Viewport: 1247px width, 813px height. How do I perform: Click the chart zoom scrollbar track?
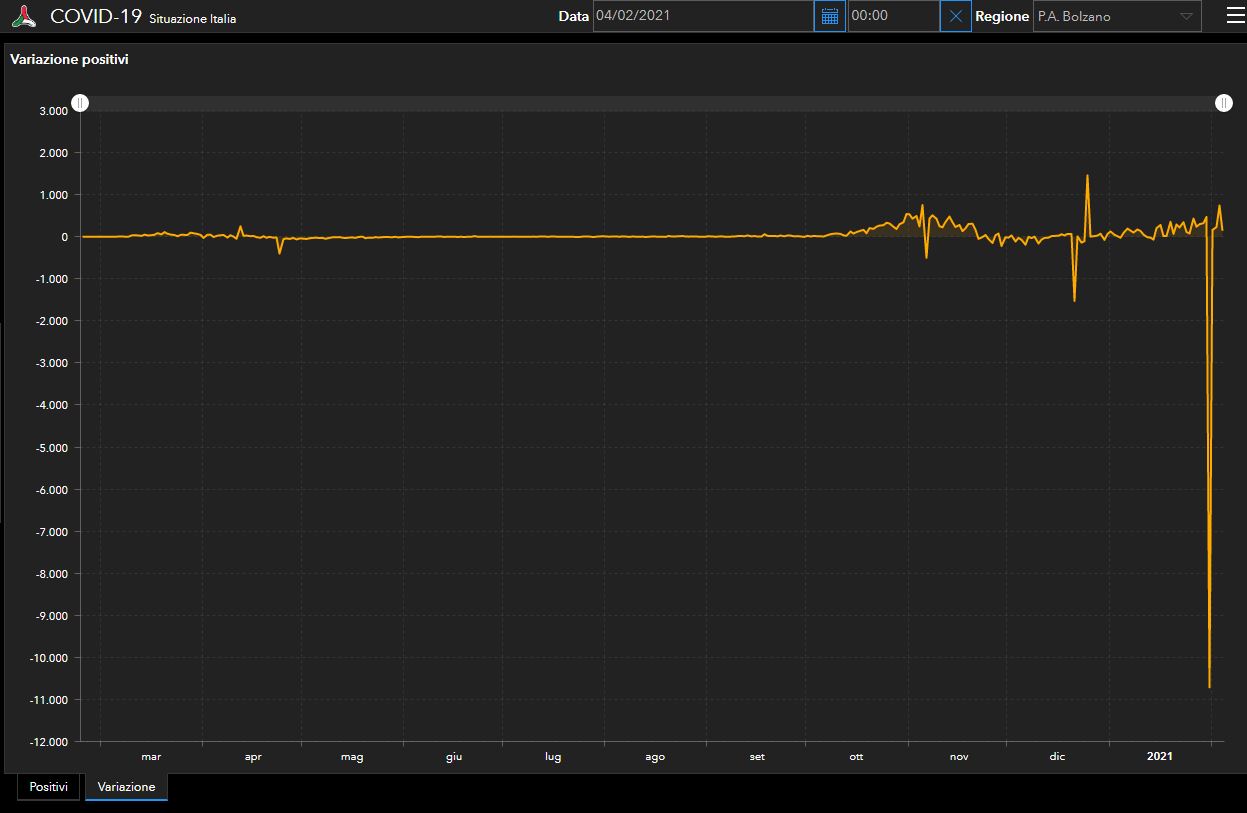coord(652,103)
